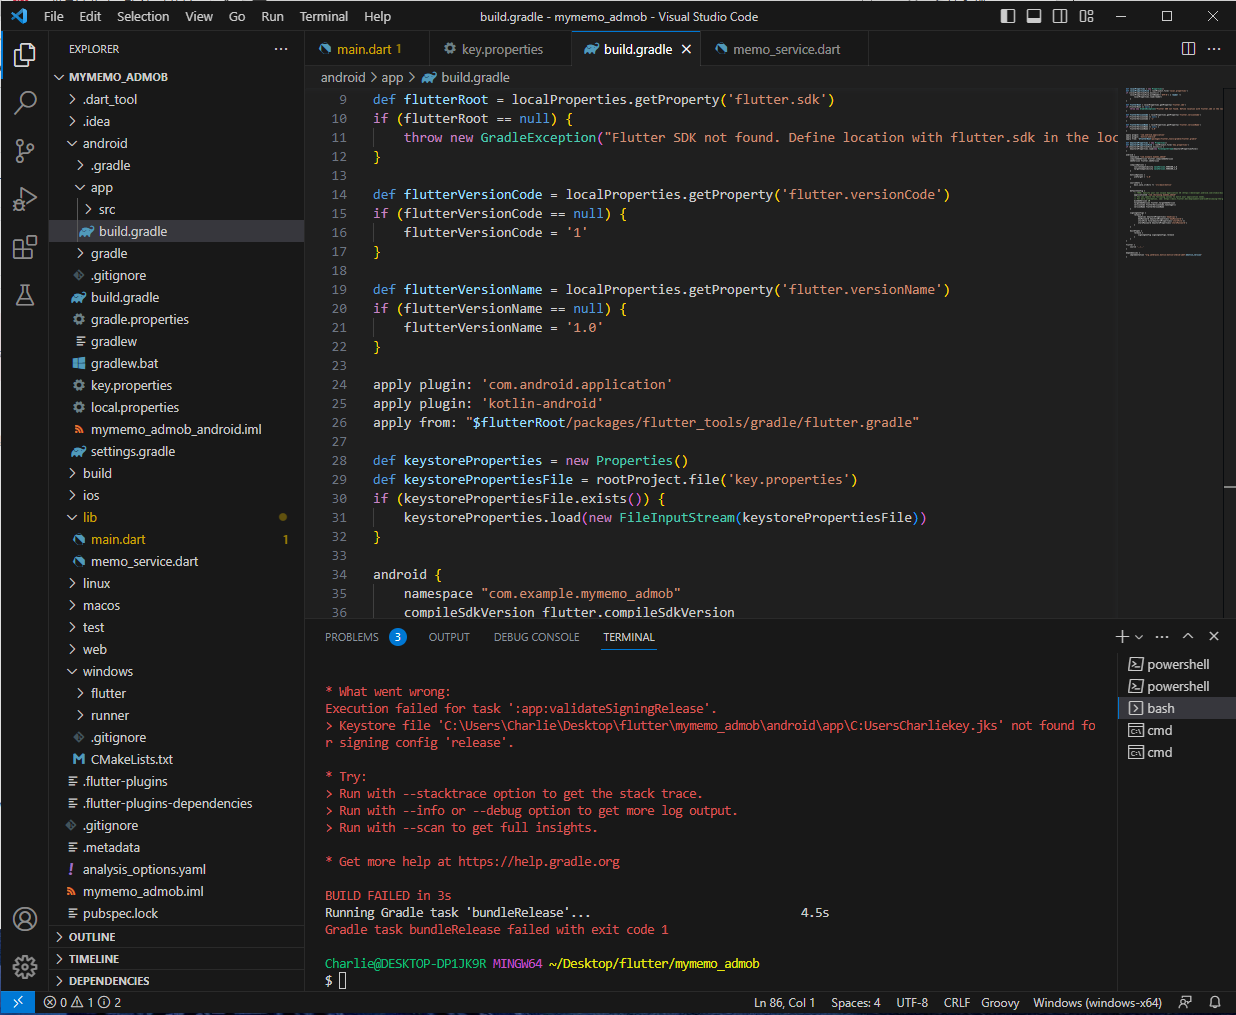Open Customize Layout button
The width and height of the screenshot is (1236, 1015).
point(1087,16)
